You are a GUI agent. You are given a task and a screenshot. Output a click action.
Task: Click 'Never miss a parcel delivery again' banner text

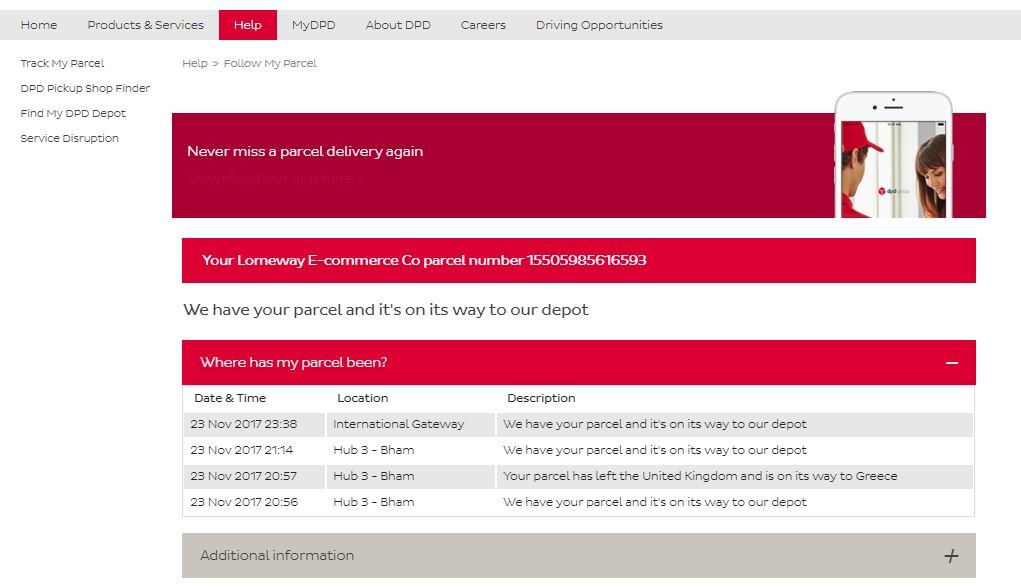click(305, 151)
